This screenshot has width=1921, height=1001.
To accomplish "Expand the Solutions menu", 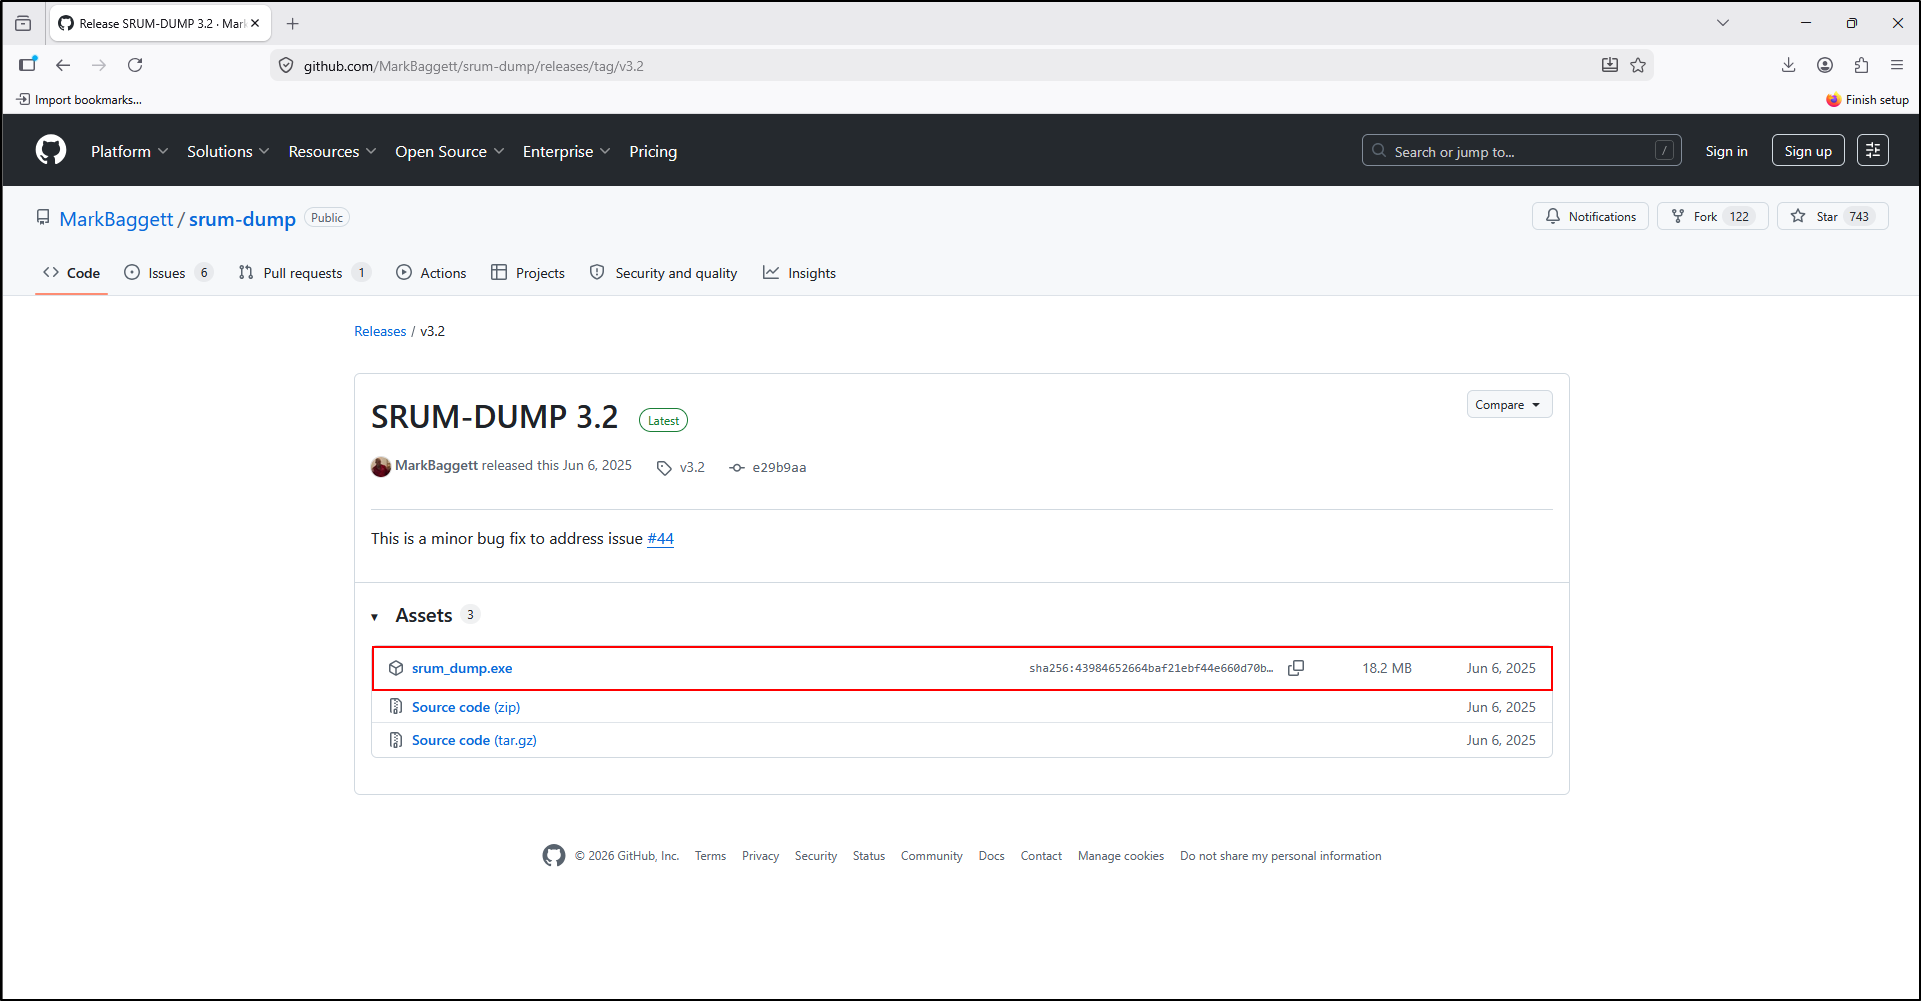I will 228,152.
